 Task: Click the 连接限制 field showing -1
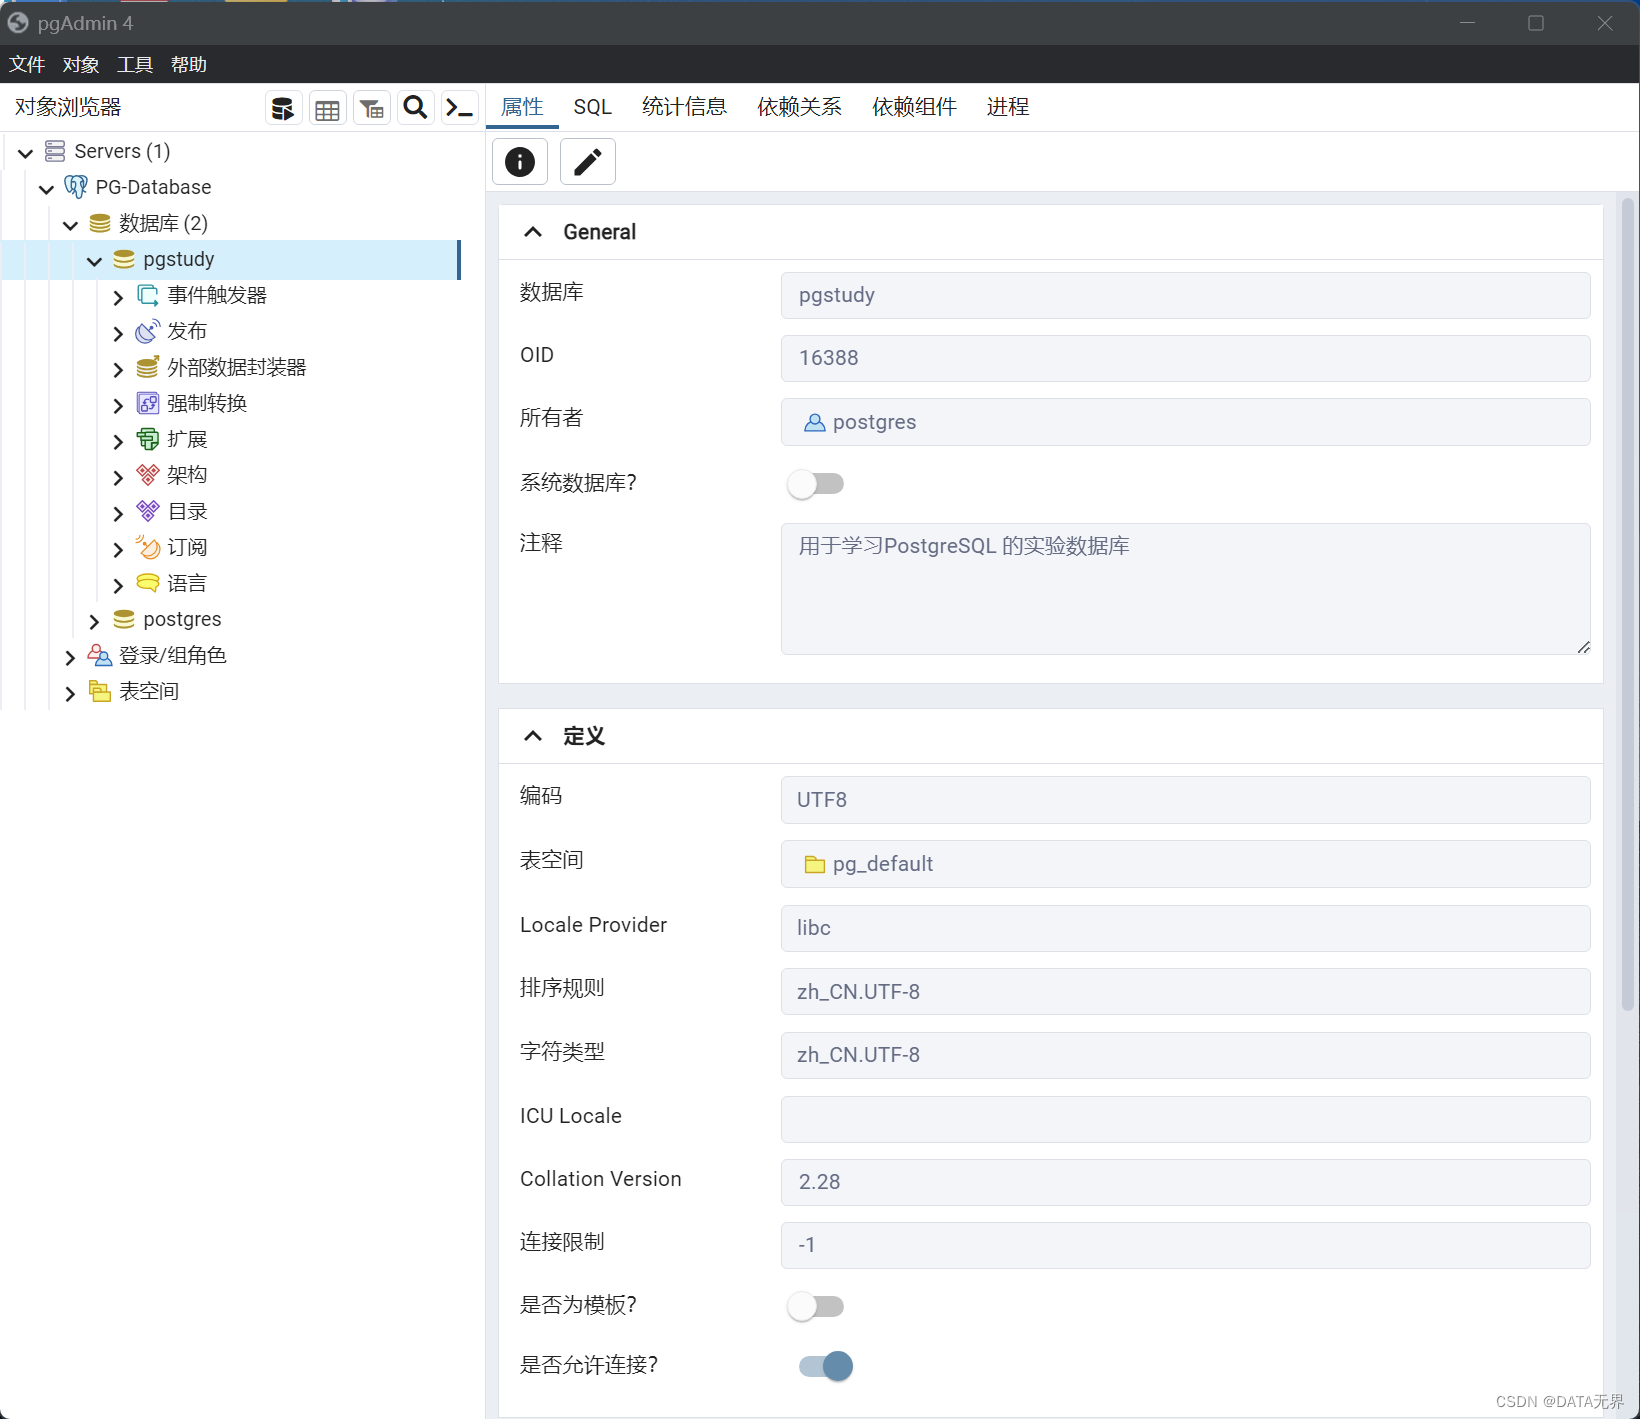point(1185,1245)
